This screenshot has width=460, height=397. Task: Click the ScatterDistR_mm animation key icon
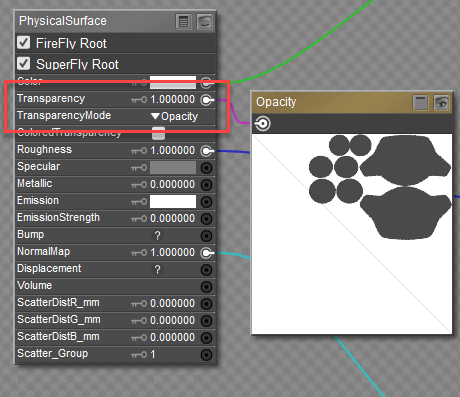point(139,304)
